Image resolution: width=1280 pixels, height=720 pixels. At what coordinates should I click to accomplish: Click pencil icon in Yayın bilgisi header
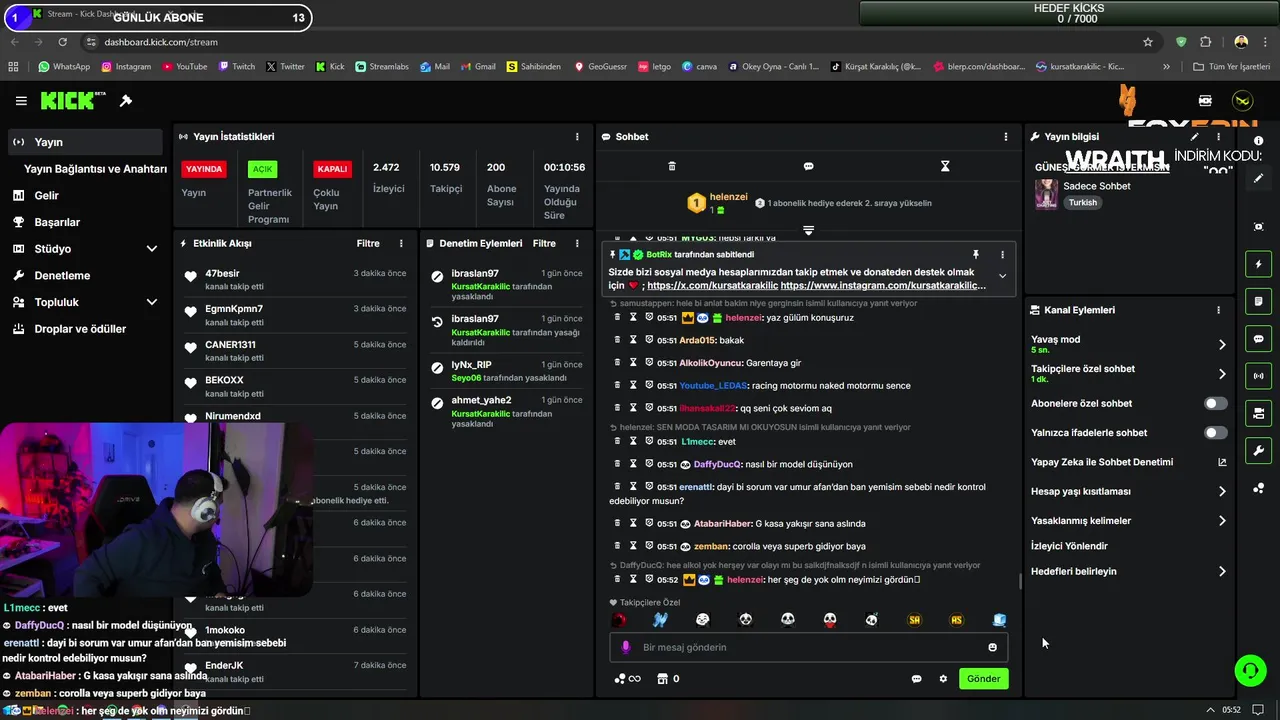1194,136
